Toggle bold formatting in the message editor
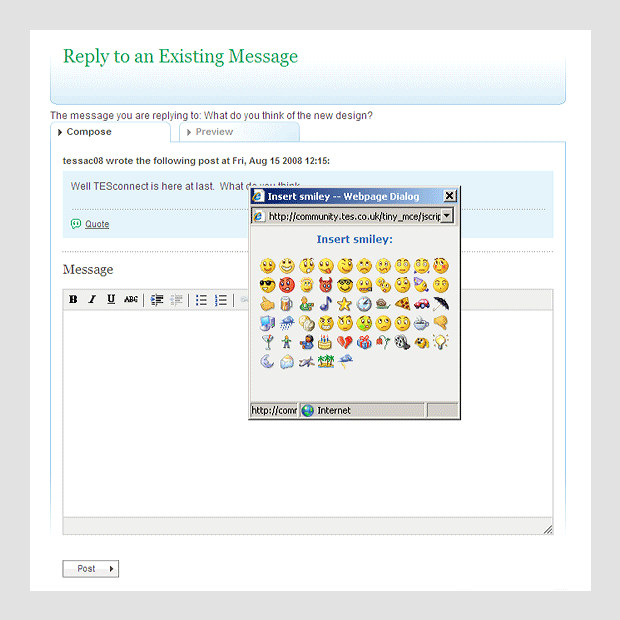The width and height of the screenshot is (620, 620). [x=73, y=300]
